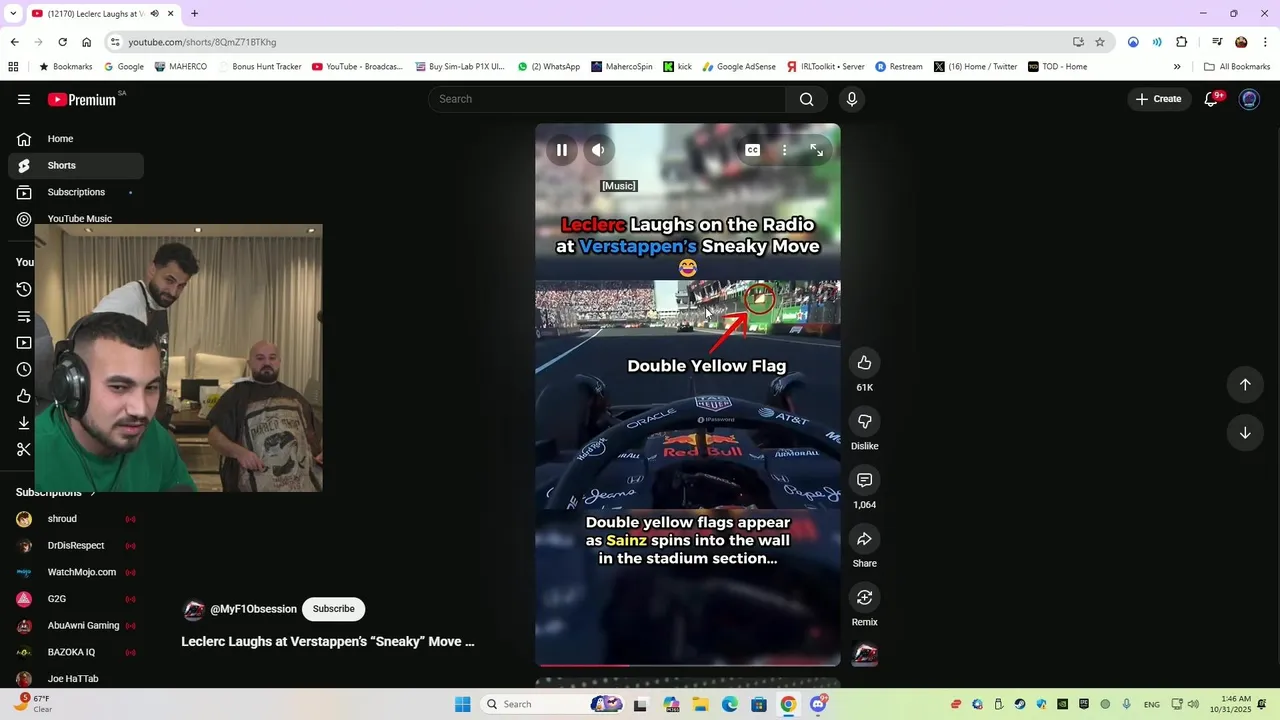The height and width of the screenshot is (720, 1280).
Task: Close the Leclerc Laughs tab
Action: click(171, 13)
